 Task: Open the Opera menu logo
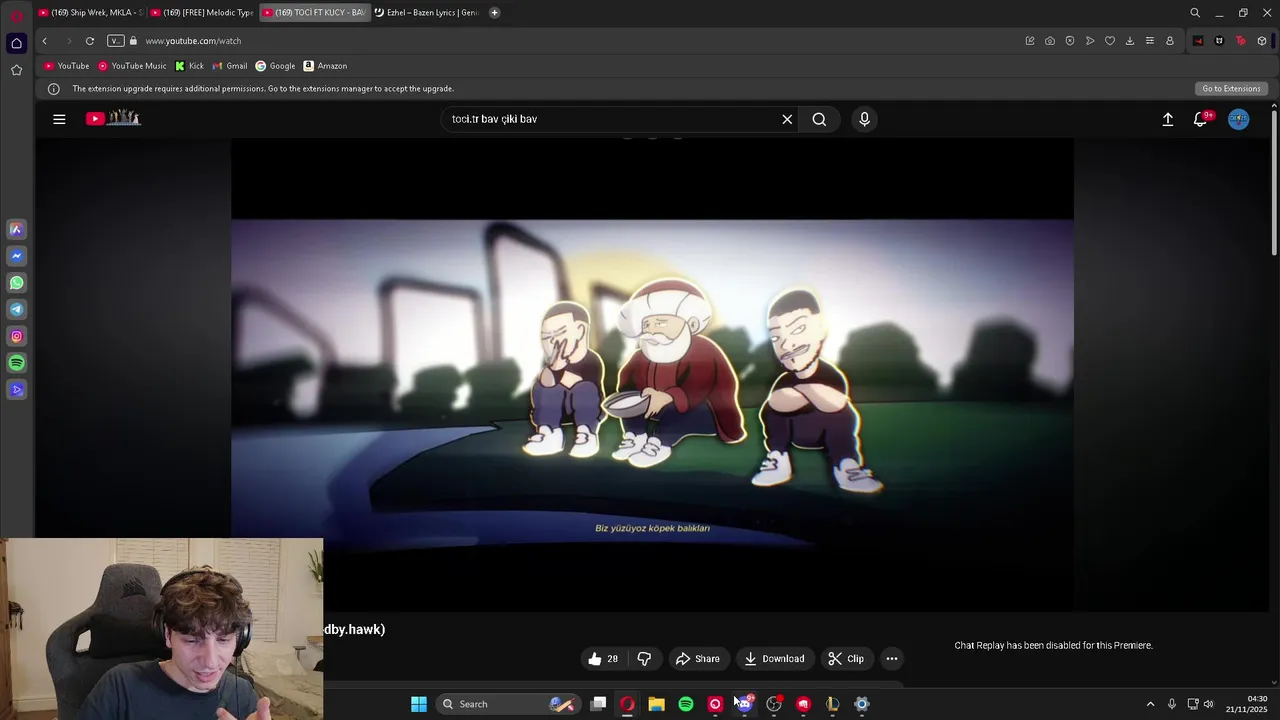click(x=16, y=15)
